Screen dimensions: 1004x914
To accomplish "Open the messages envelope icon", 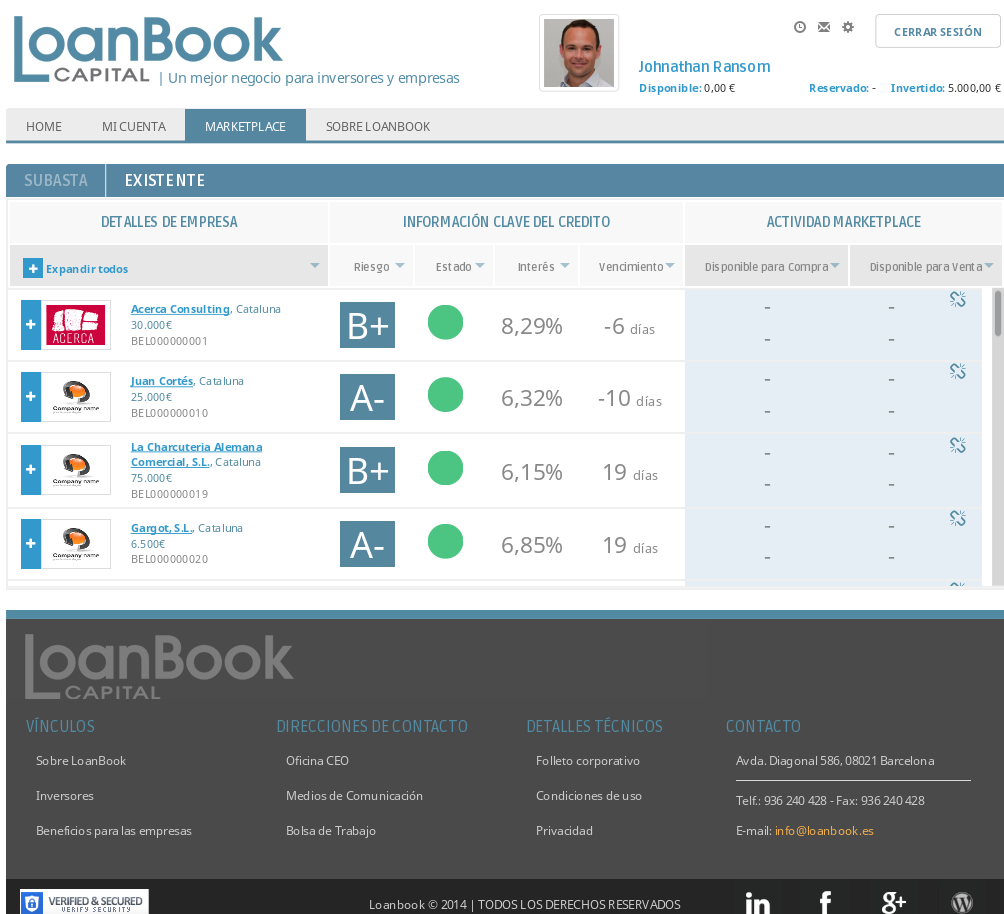I will (824, 27).
